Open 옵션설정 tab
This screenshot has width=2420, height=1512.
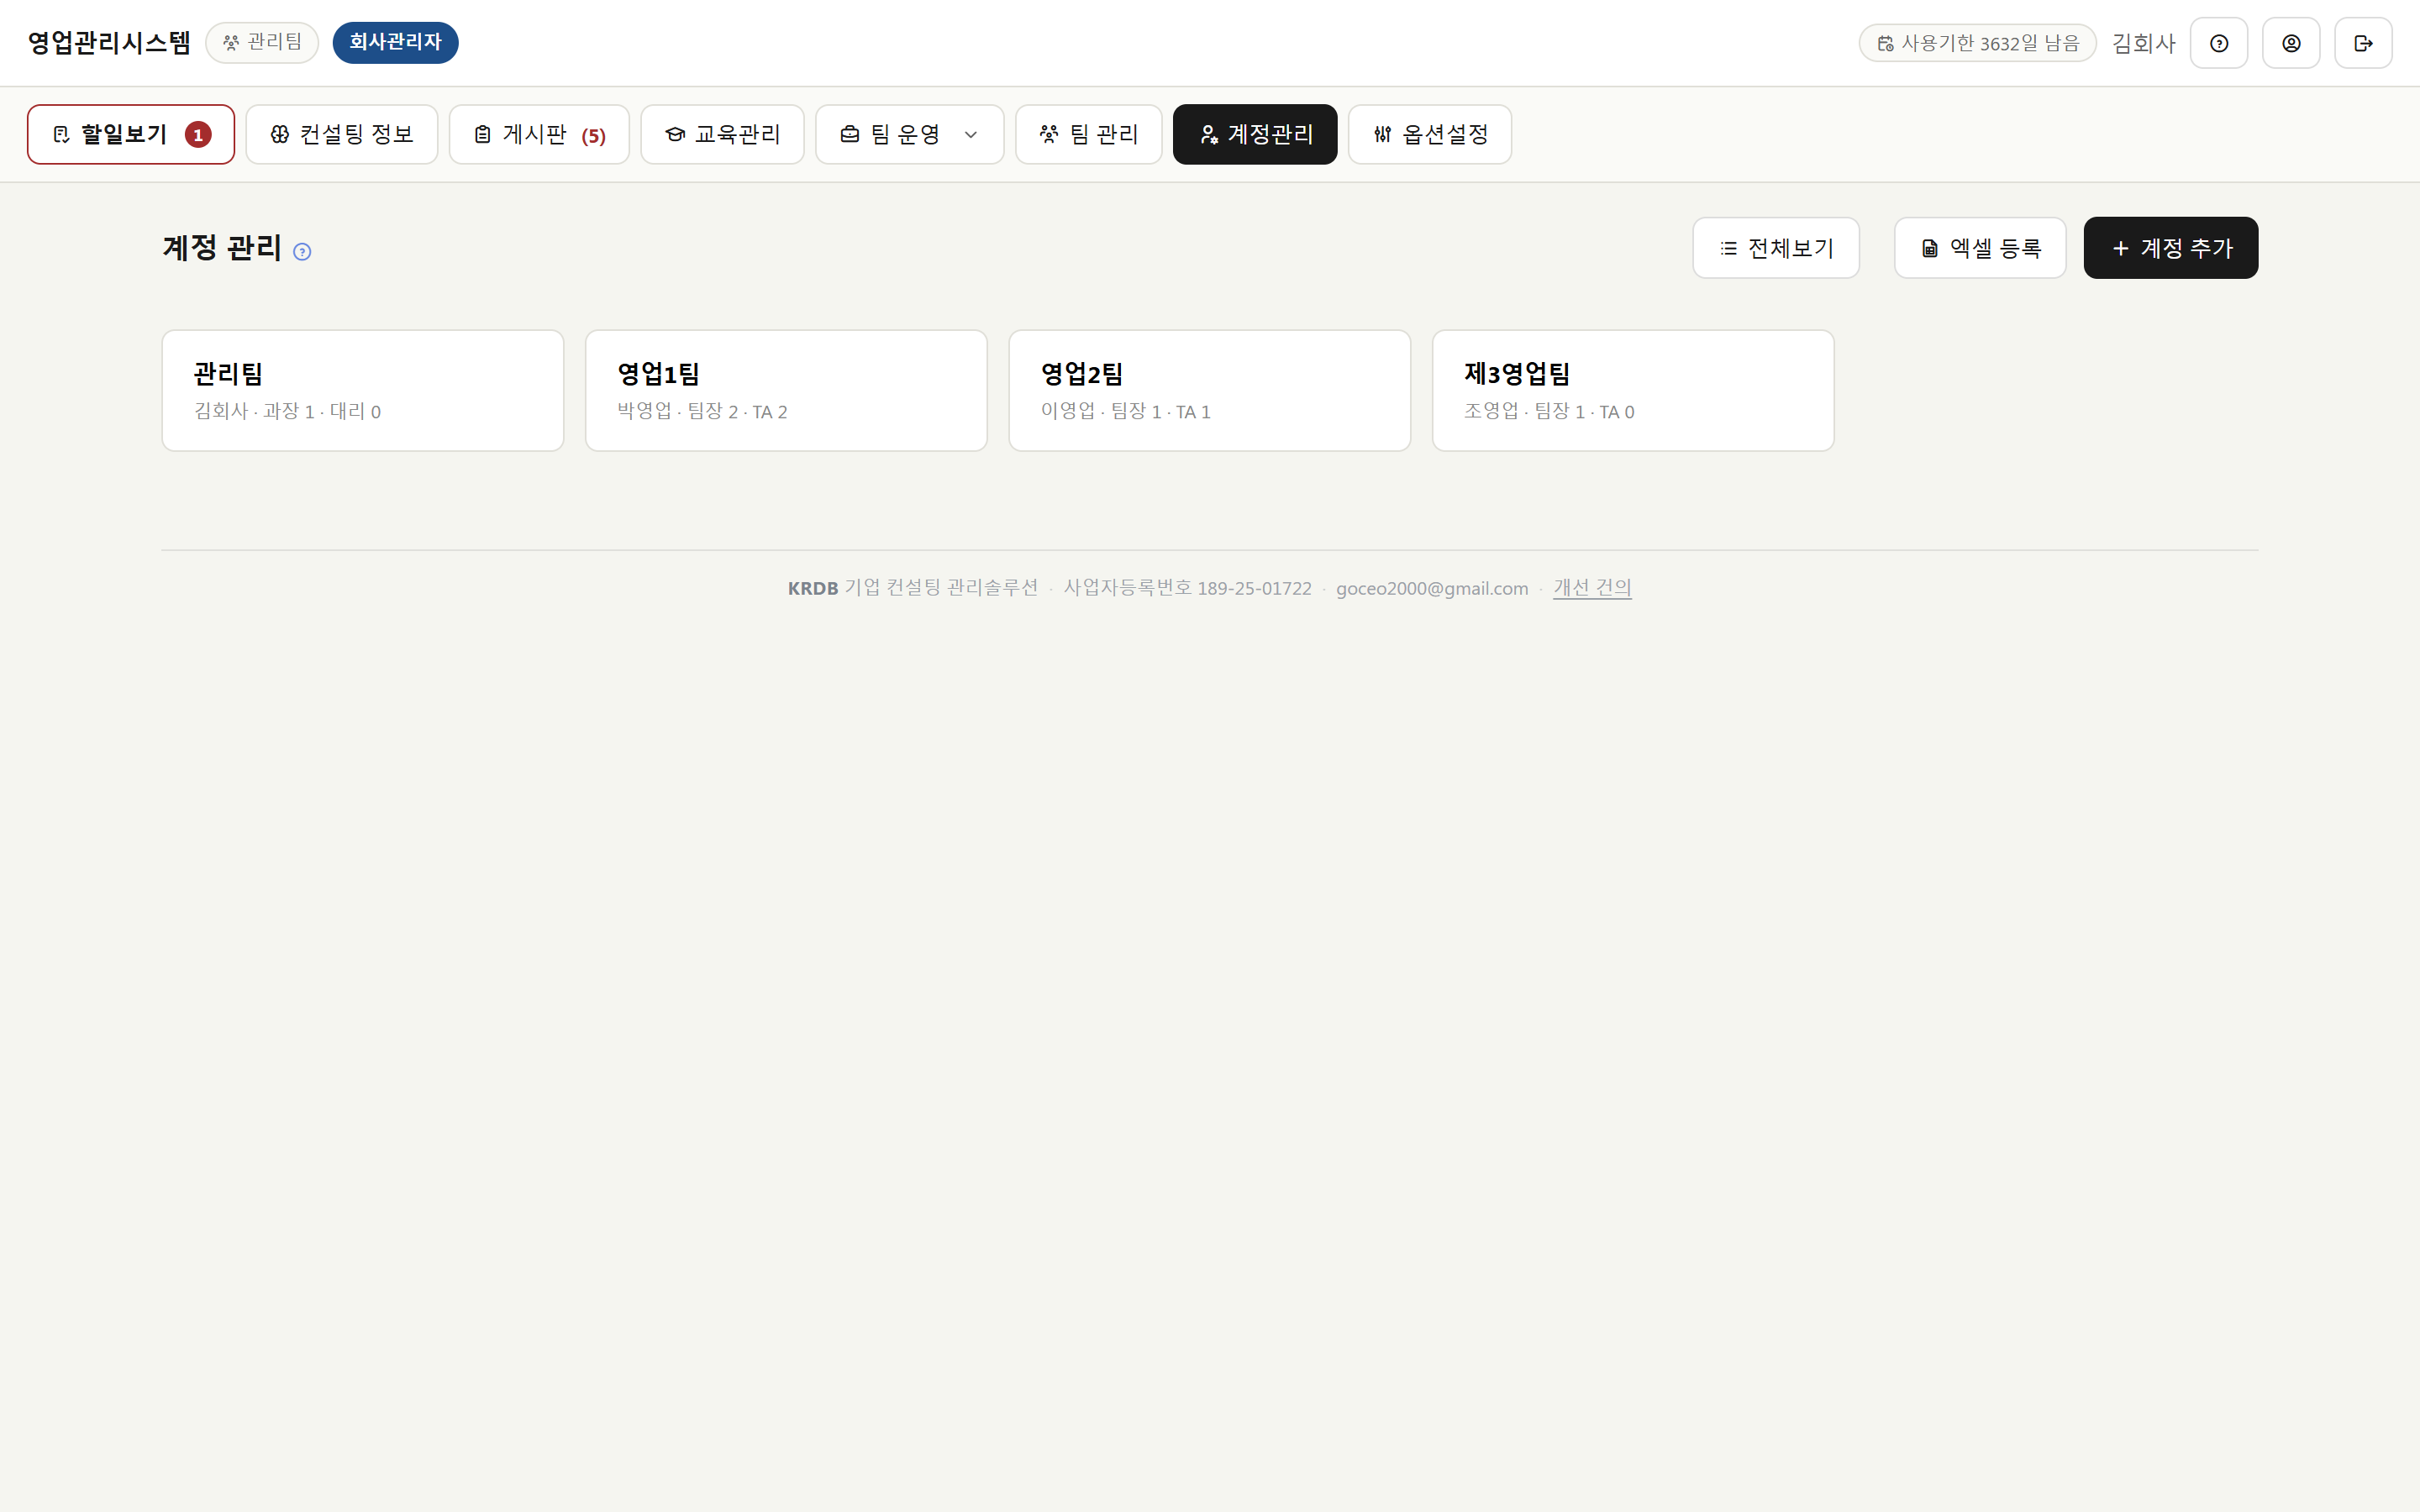pos(1429,134)
